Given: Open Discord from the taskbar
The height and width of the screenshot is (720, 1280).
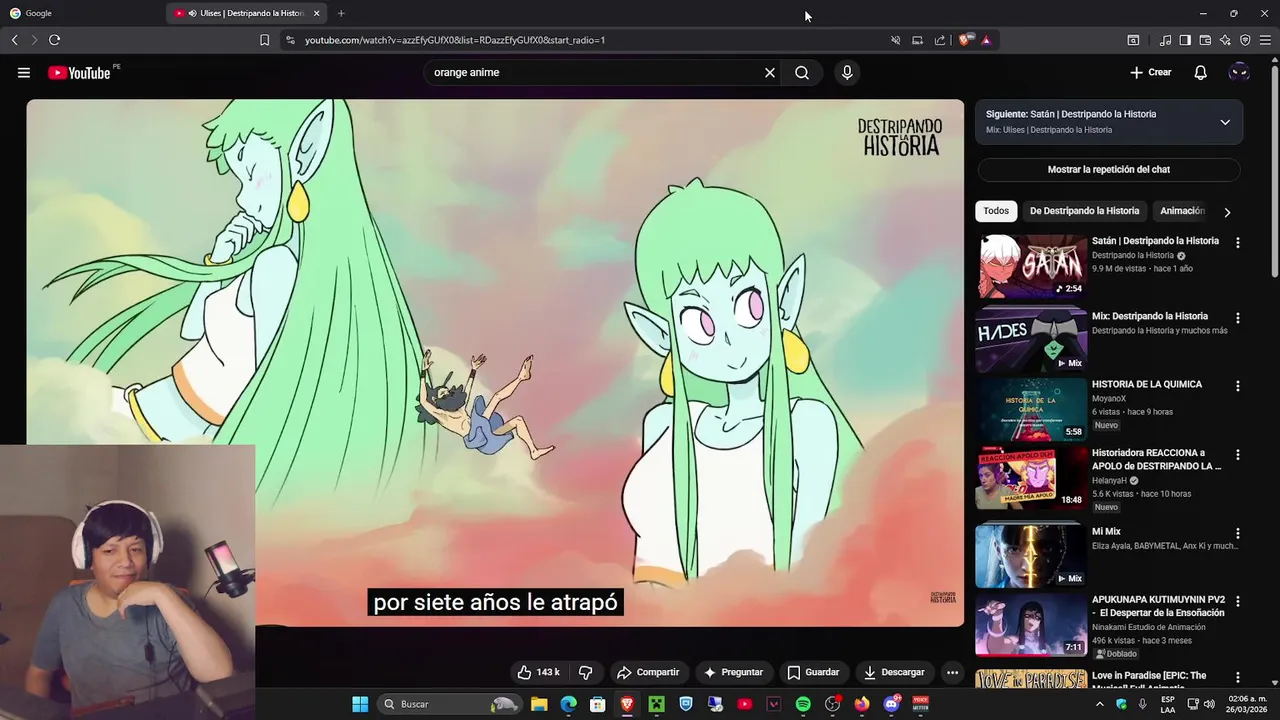Looking at the screenshot, I should point(891,704).
